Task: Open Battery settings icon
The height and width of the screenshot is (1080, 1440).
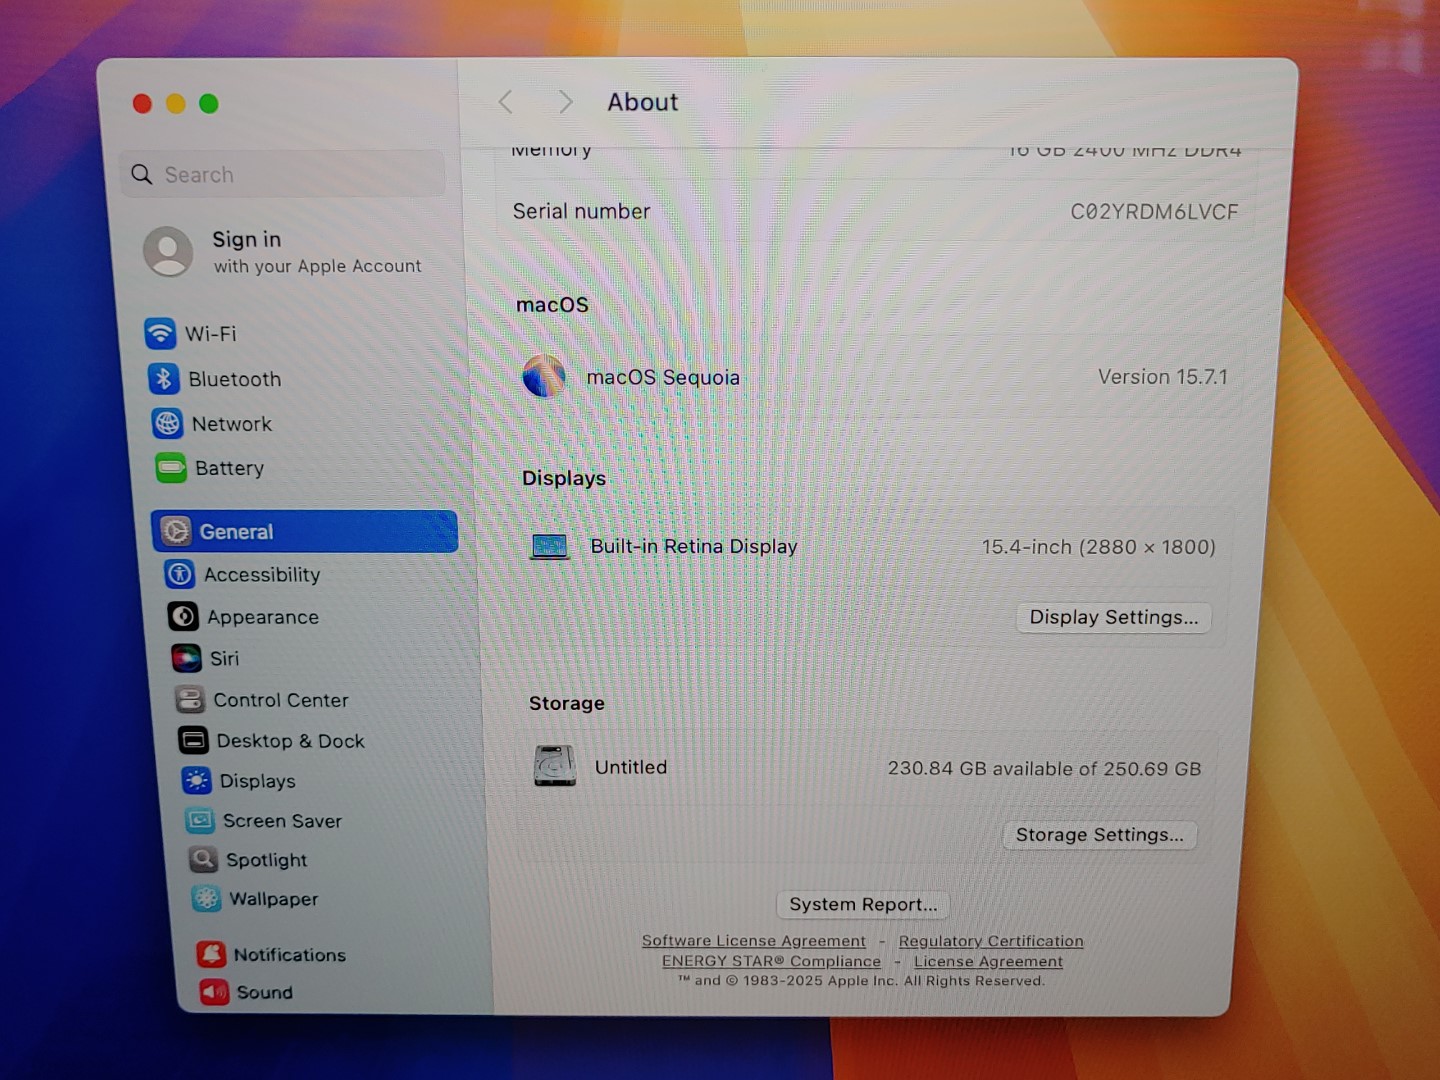Action: pos(171,468)
